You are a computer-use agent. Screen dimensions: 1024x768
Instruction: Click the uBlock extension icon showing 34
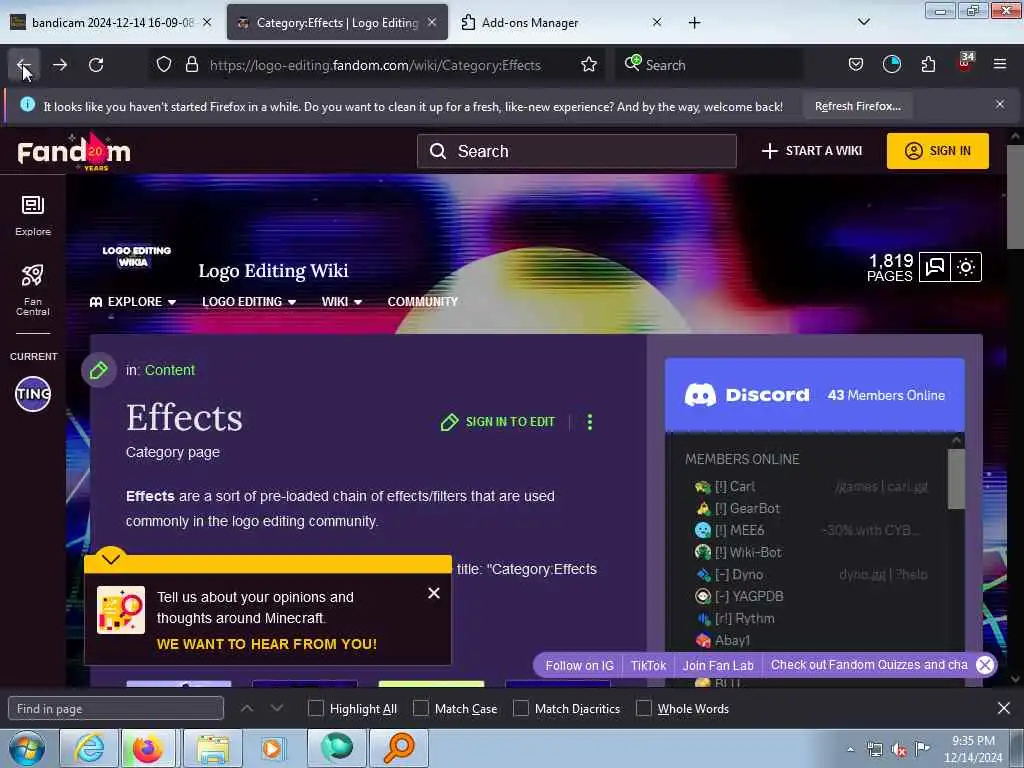[x=965, y=63]
